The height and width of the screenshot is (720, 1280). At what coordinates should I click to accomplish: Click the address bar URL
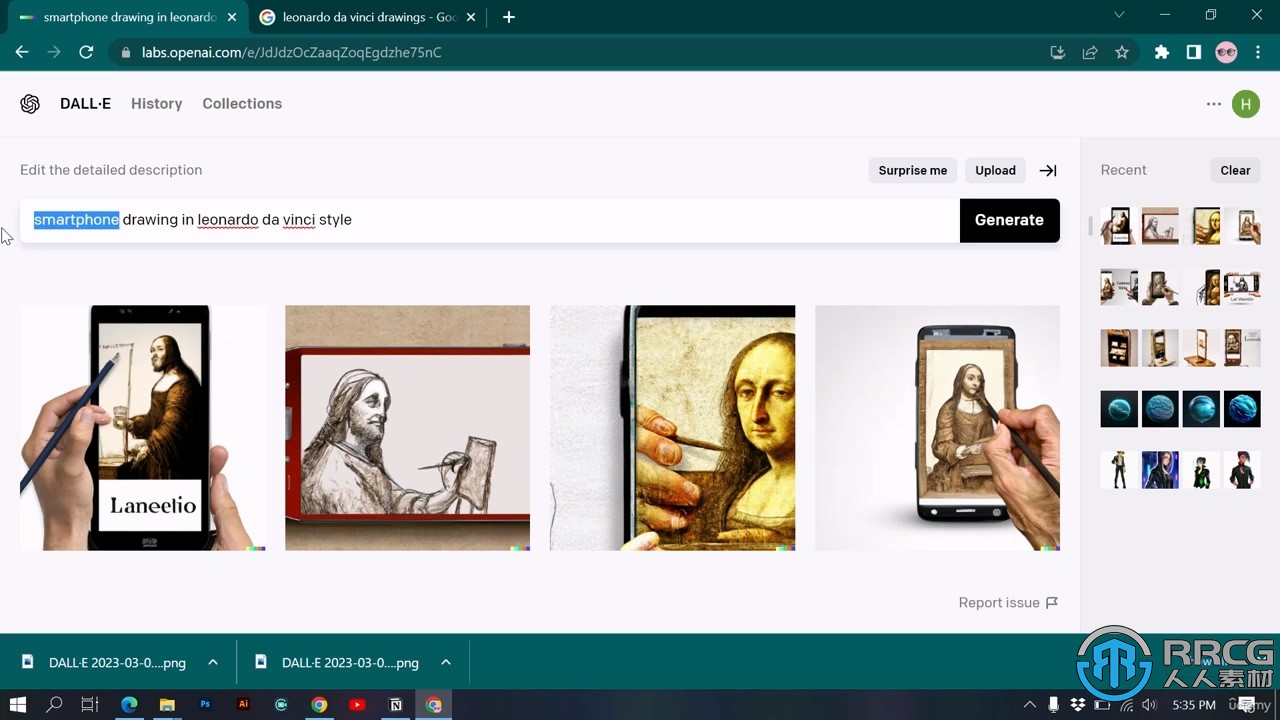292,52
